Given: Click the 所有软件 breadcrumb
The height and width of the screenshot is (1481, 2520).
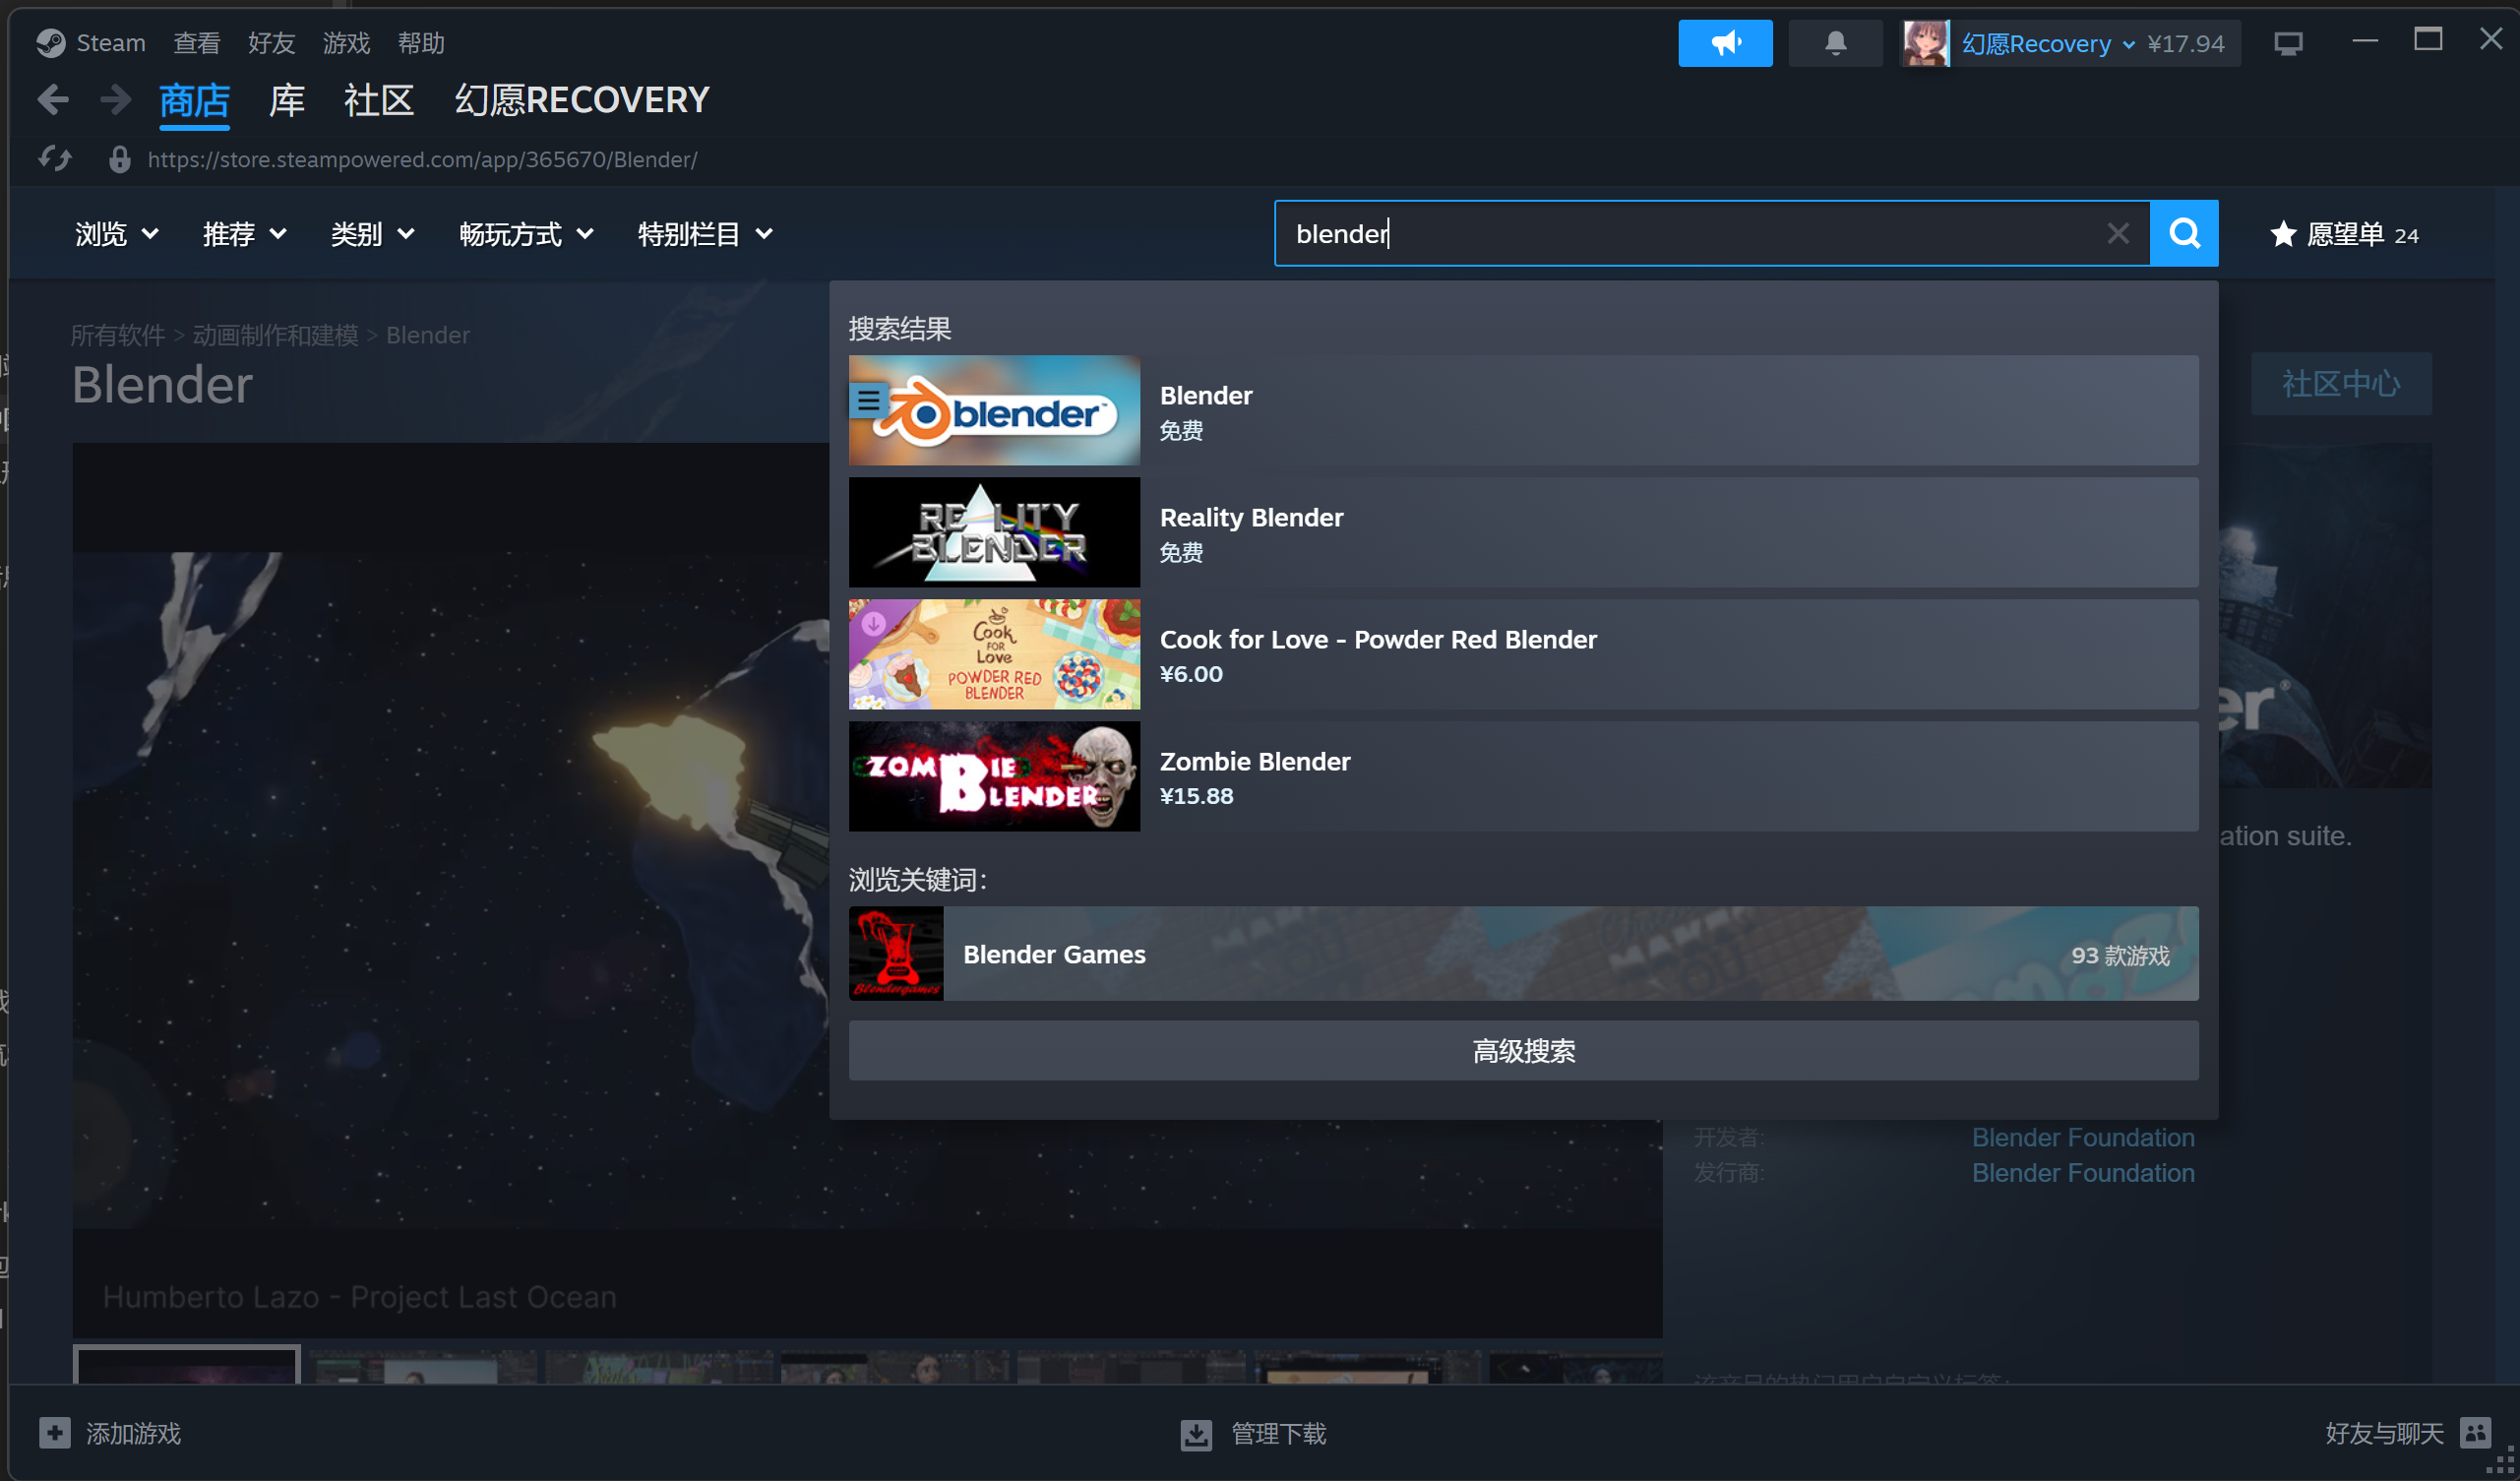Looking at the screenshot, I should pyautogui.click(x=117, y=335).
